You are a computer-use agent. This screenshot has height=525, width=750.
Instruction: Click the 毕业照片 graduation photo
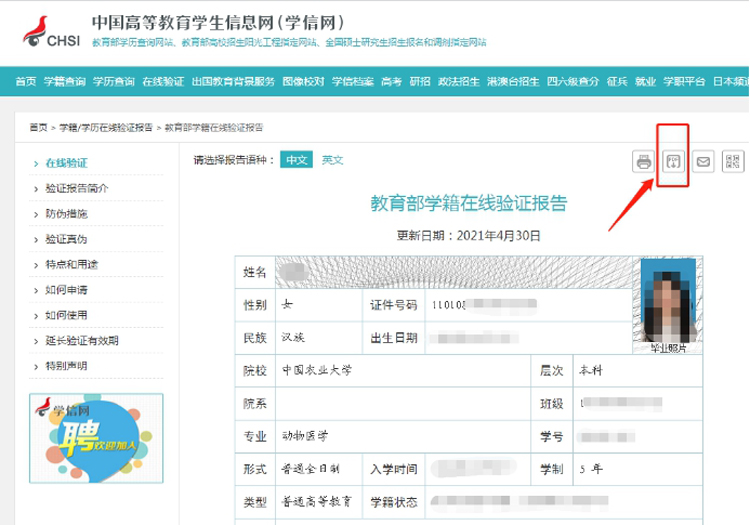pyautogui.click(x=668, y=305)
